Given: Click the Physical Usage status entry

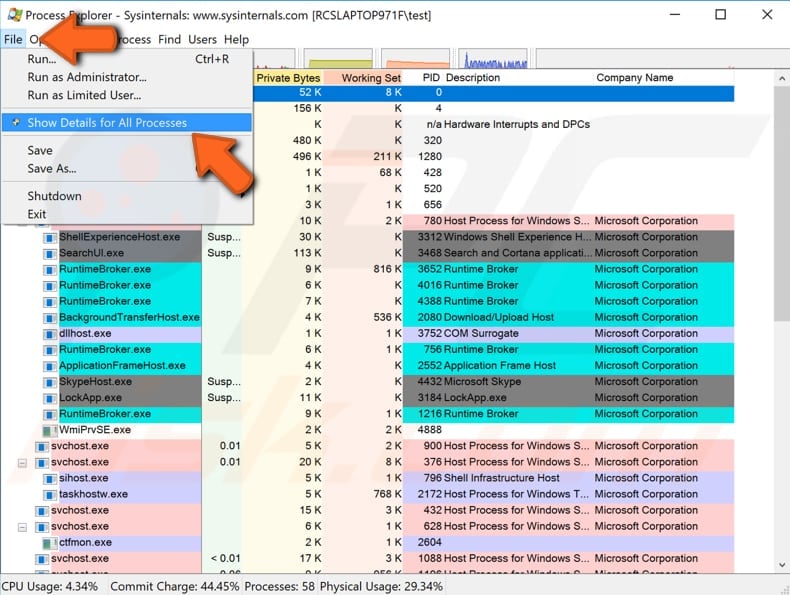Looking at the screenshot, I should tap(381, 586).
